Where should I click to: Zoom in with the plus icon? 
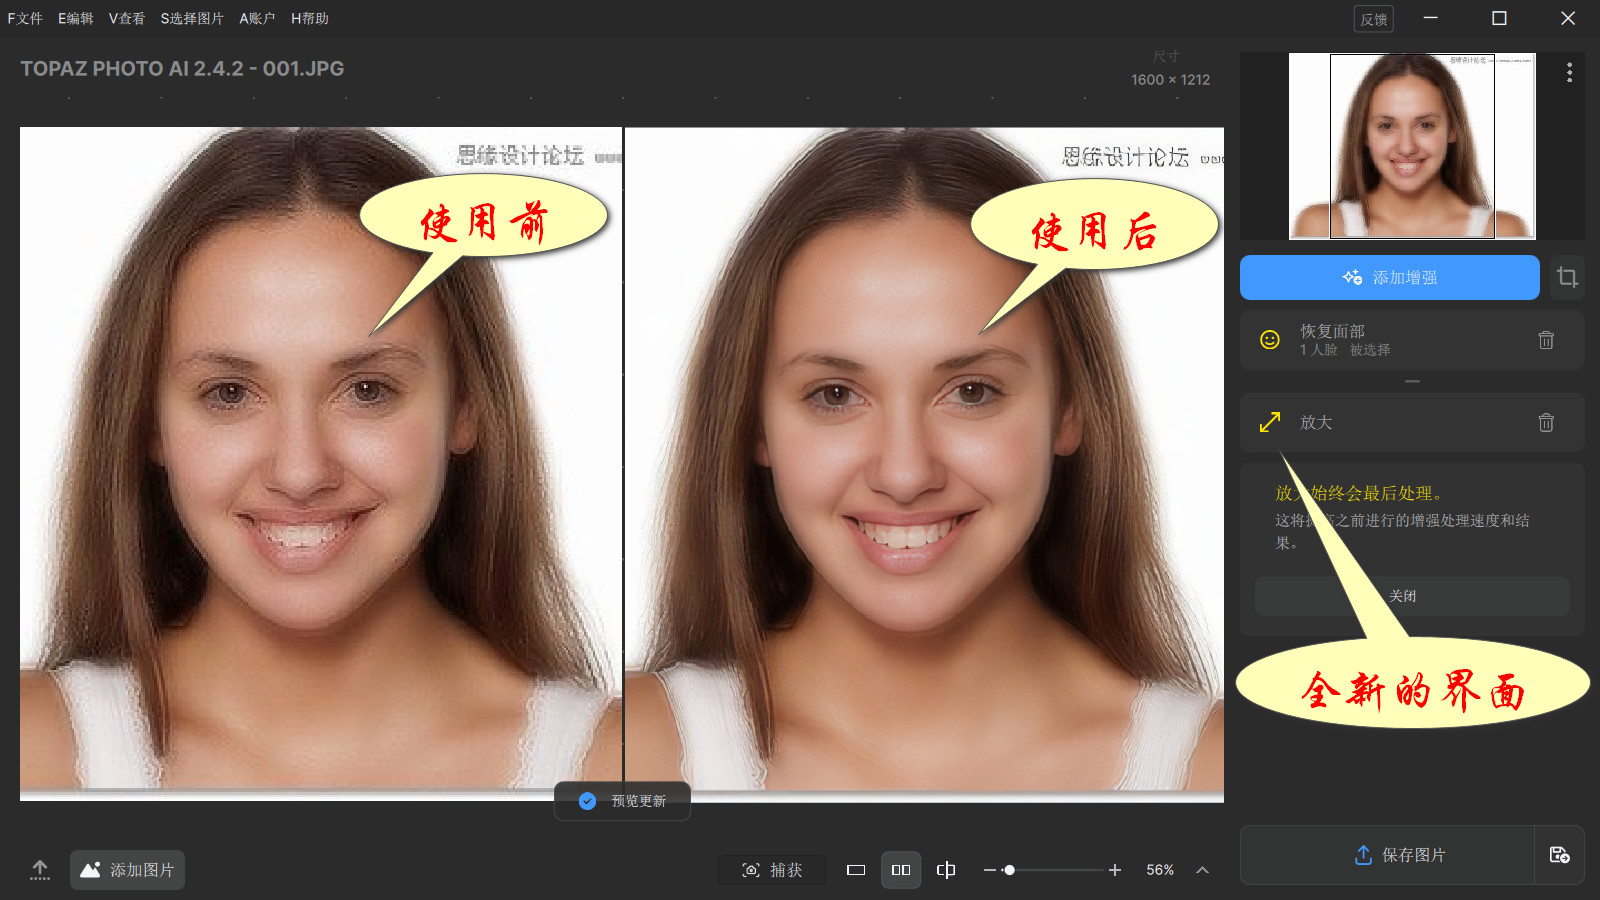pyautogui.click(x=1115, y=870)
